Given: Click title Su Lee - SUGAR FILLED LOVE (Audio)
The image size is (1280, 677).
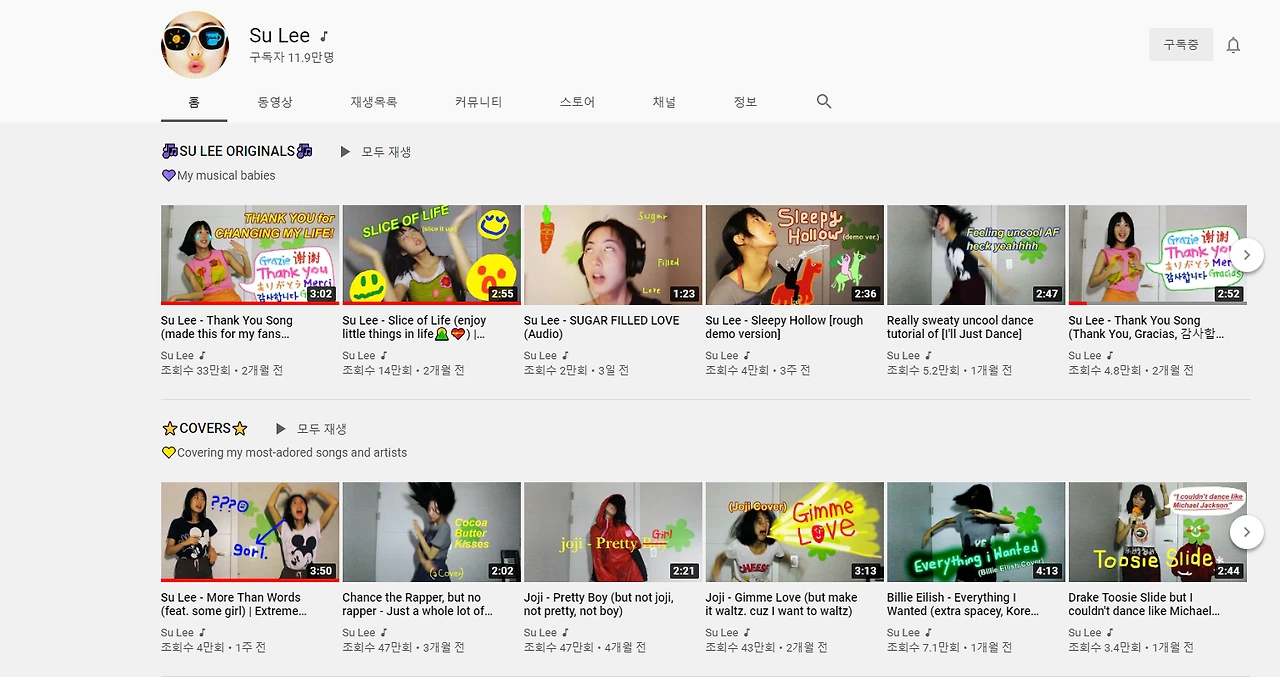Looking at the screenshot, I should pos(601,327).
